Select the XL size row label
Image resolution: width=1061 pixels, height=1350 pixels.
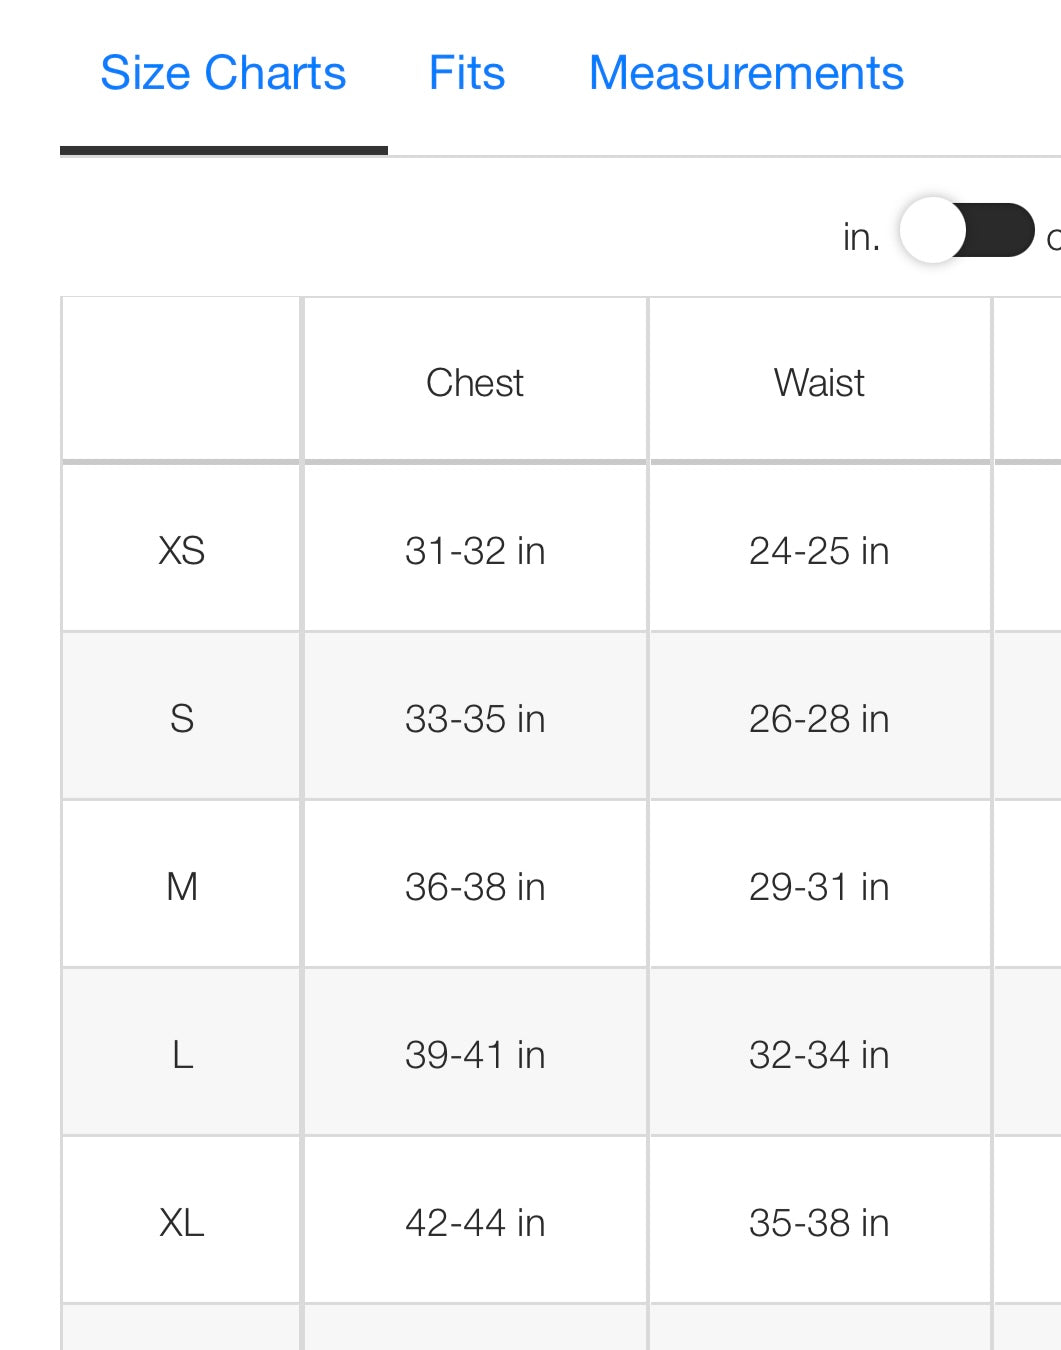(181, 1223)
